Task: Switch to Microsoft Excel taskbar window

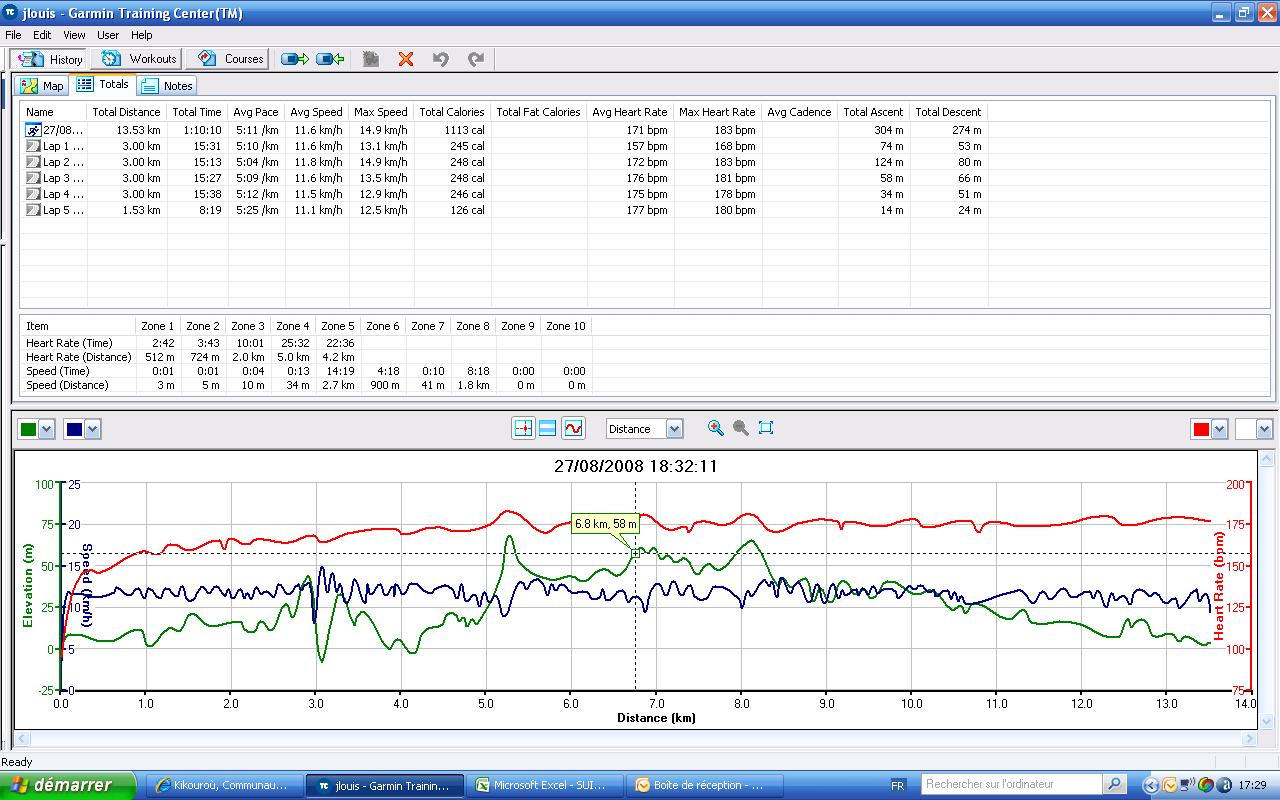Action: point(546,786)
